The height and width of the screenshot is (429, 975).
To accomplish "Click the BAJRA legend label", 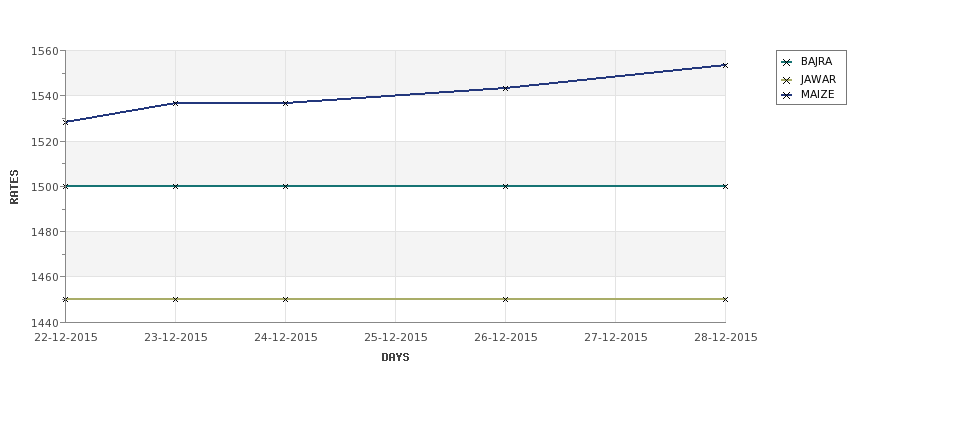I will click(x=816, y=62).
